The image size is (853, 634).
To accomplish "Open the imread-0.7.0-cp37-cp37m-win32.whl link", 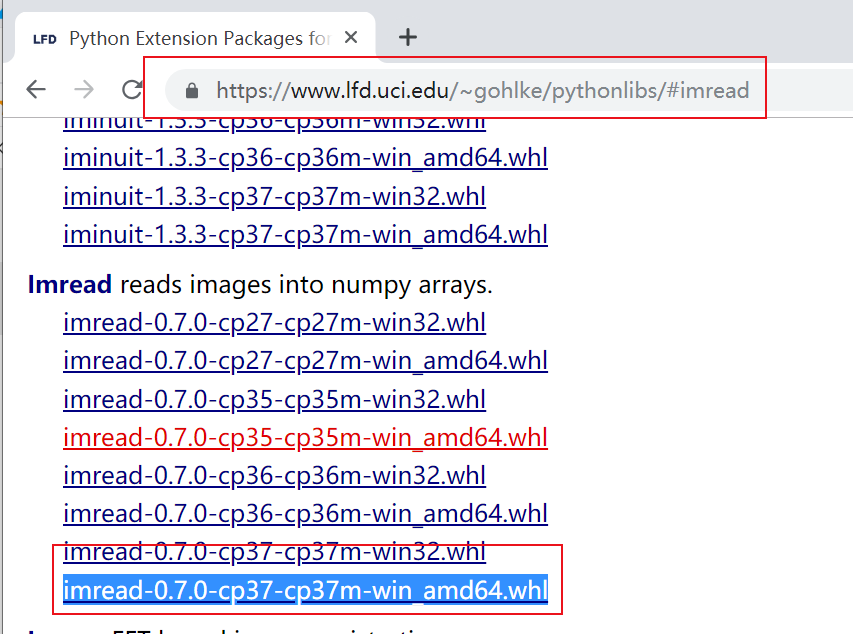I will (x=274, y=551).
